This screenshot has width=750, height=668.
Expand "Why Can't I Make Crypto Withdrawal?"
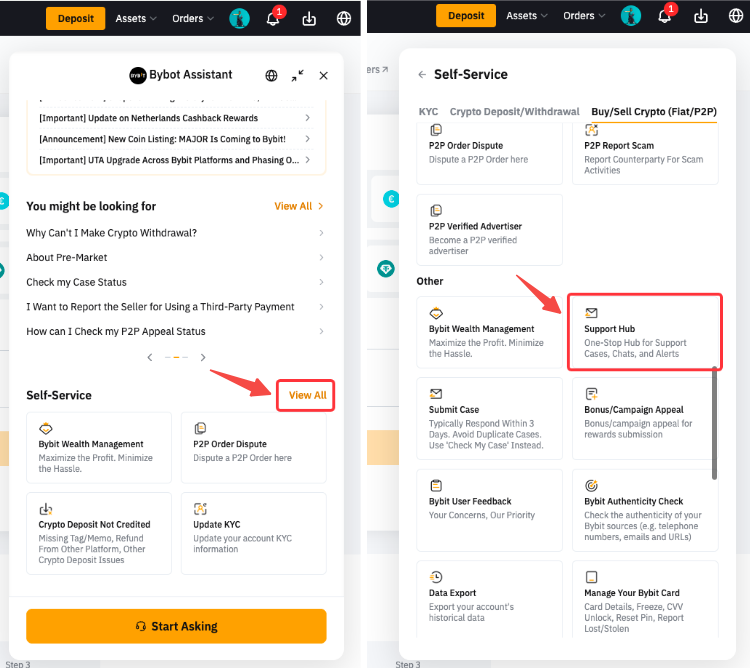(x=175, y=233)
